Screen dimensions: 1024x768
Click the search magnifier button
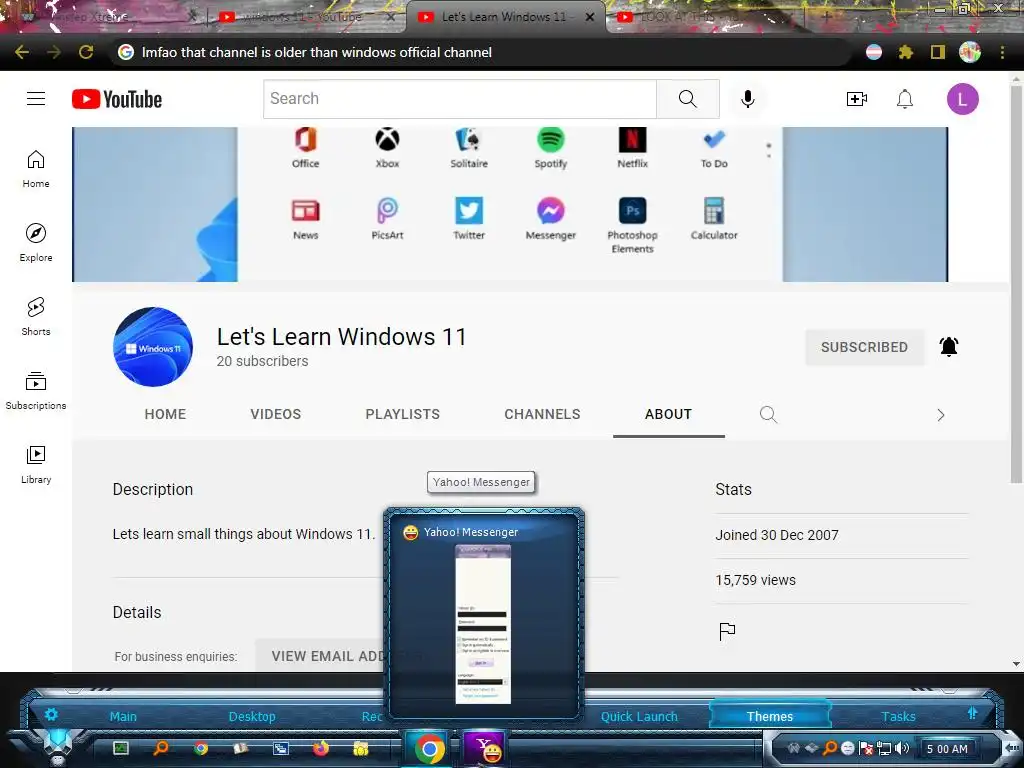pos(688,99)
